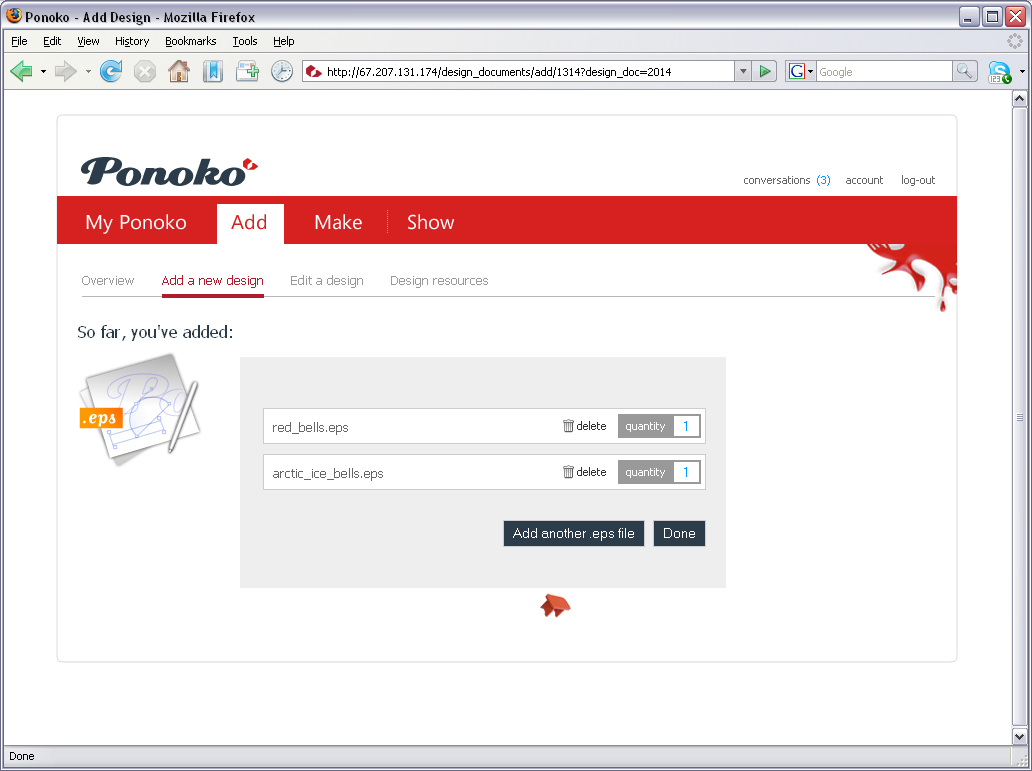Click the Firefox icon in the title bar

[14, 15]
